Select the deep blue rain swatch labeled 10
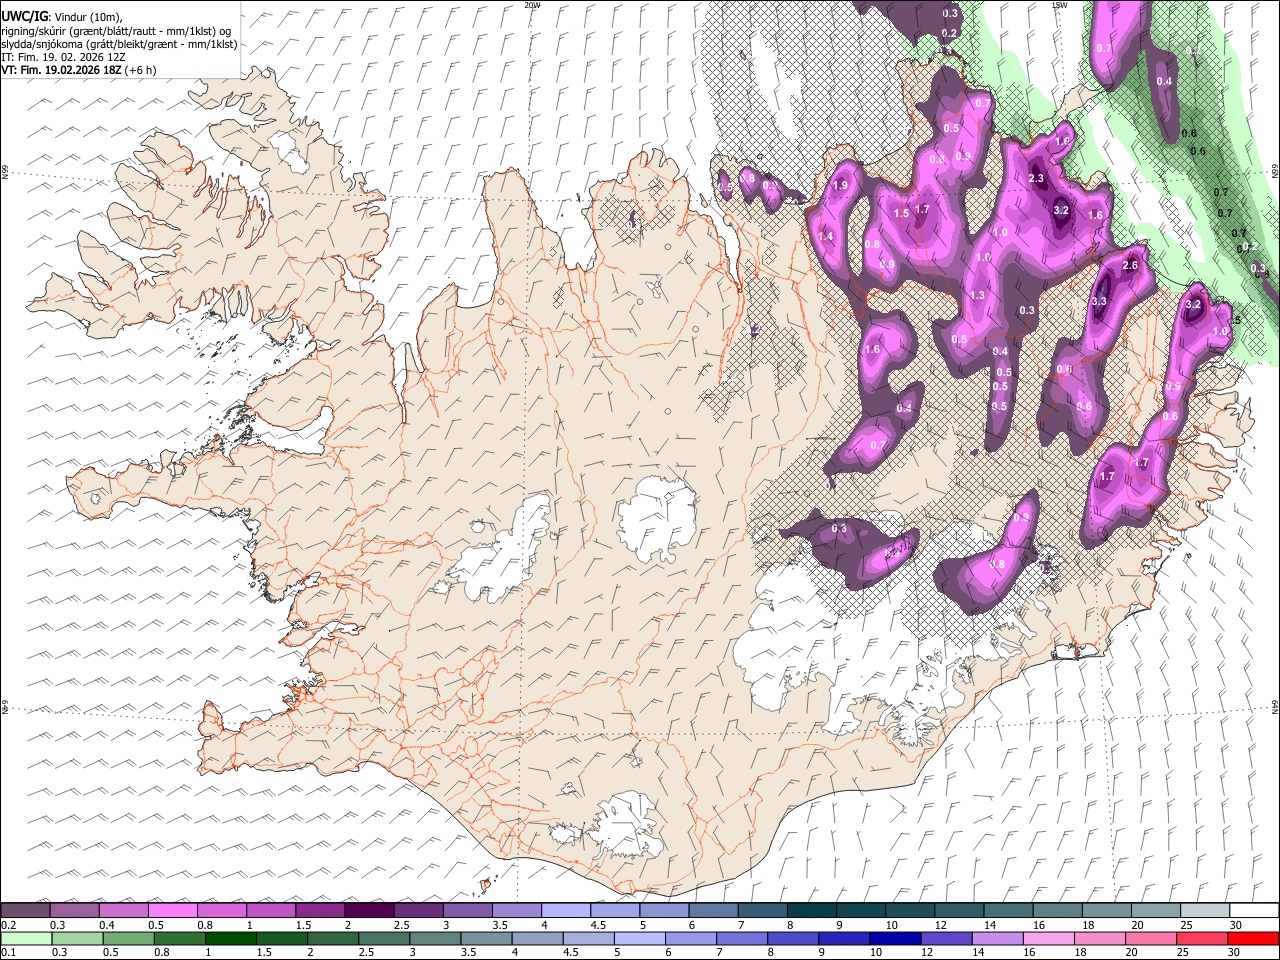Image resolution: width=1280 pixels, height=960 pixels. (895, 938)
